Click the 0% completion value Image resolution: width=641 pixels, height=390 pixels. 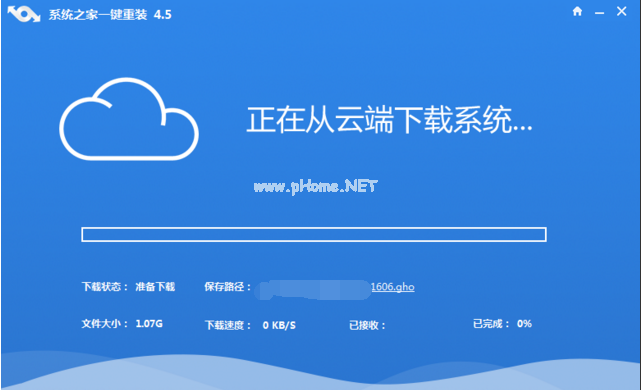point(524,324)
